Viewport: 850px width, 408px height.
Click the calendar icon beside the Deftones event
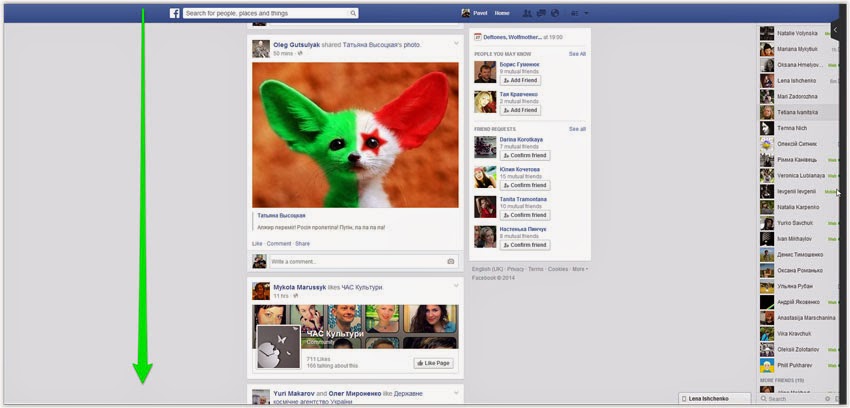coord(478,37)
